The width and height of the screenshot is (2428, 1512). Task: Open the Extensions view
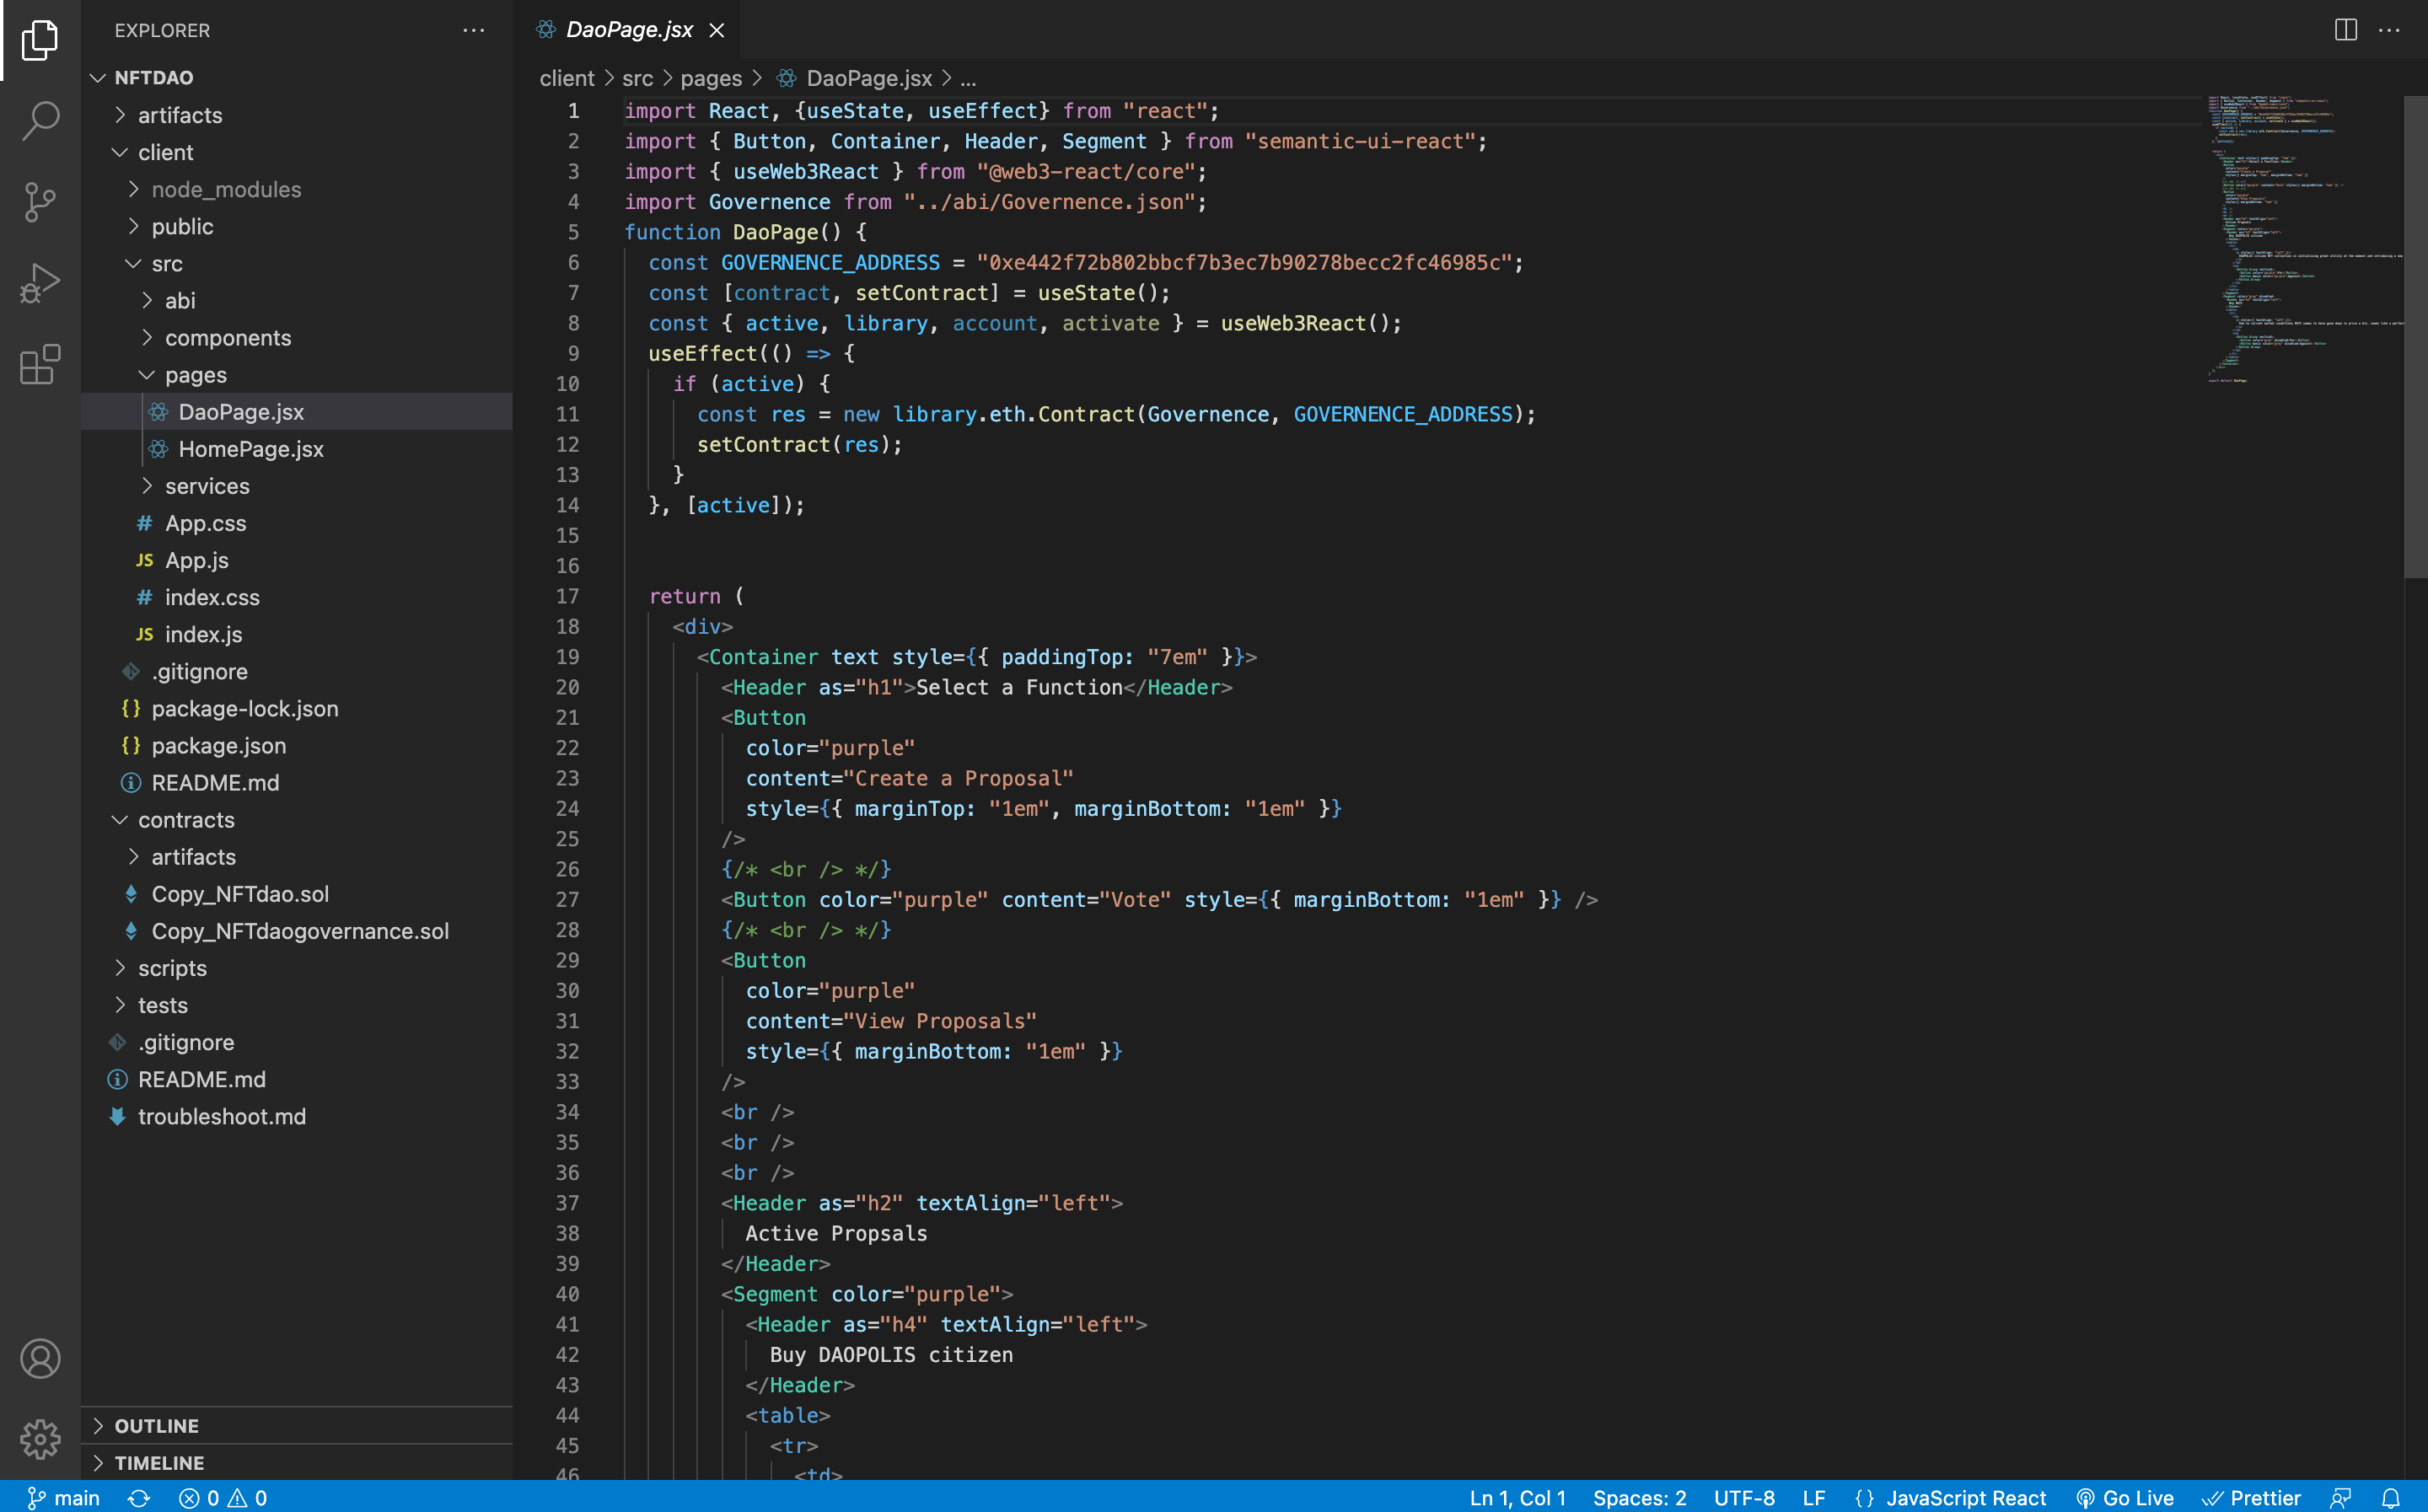coord(40,365)
